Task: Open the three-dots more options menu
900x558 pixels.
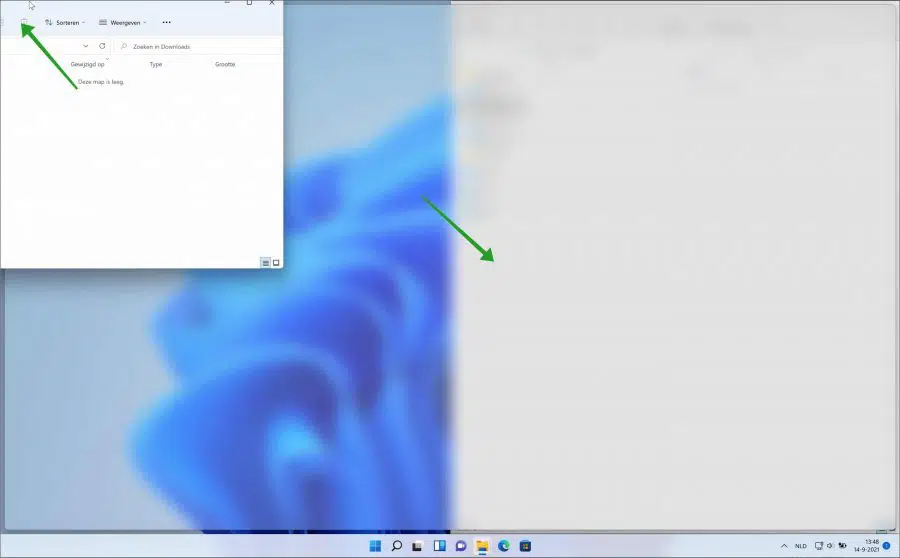Action: 166,22
